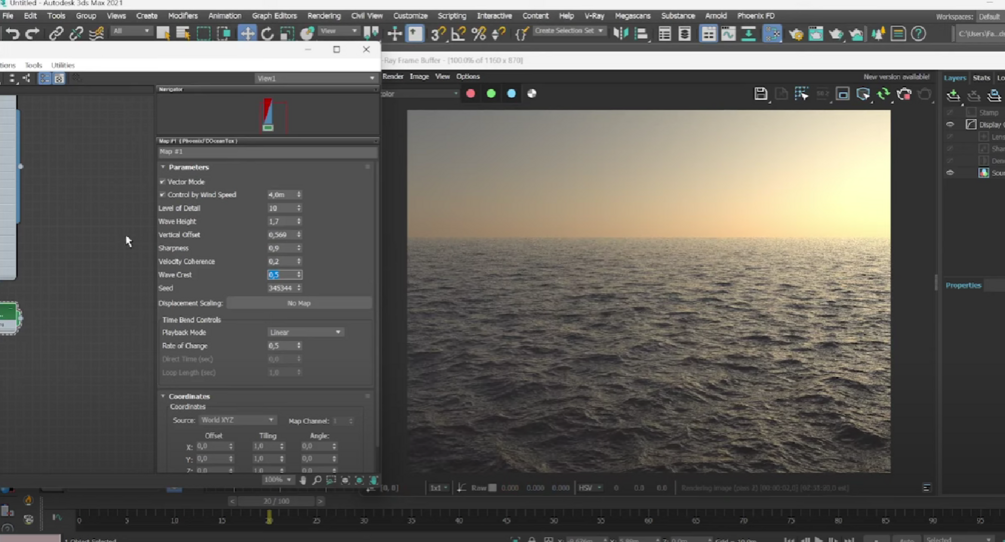
Task: Click the Undo arrow icon
Action: pyautogui.click(x=13, y=33)
